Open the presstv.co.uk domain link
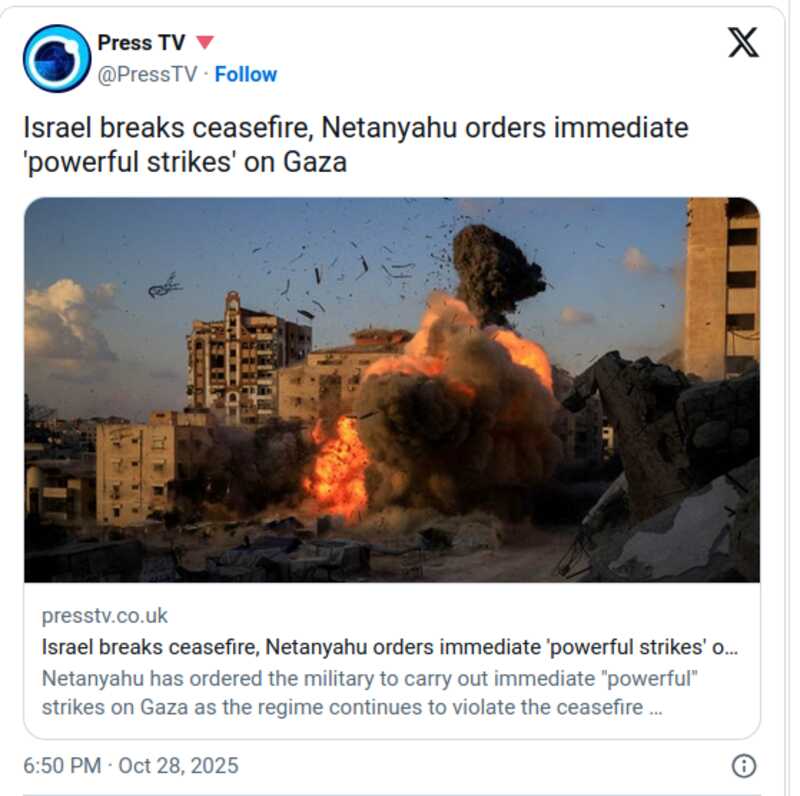 point(105,615)
